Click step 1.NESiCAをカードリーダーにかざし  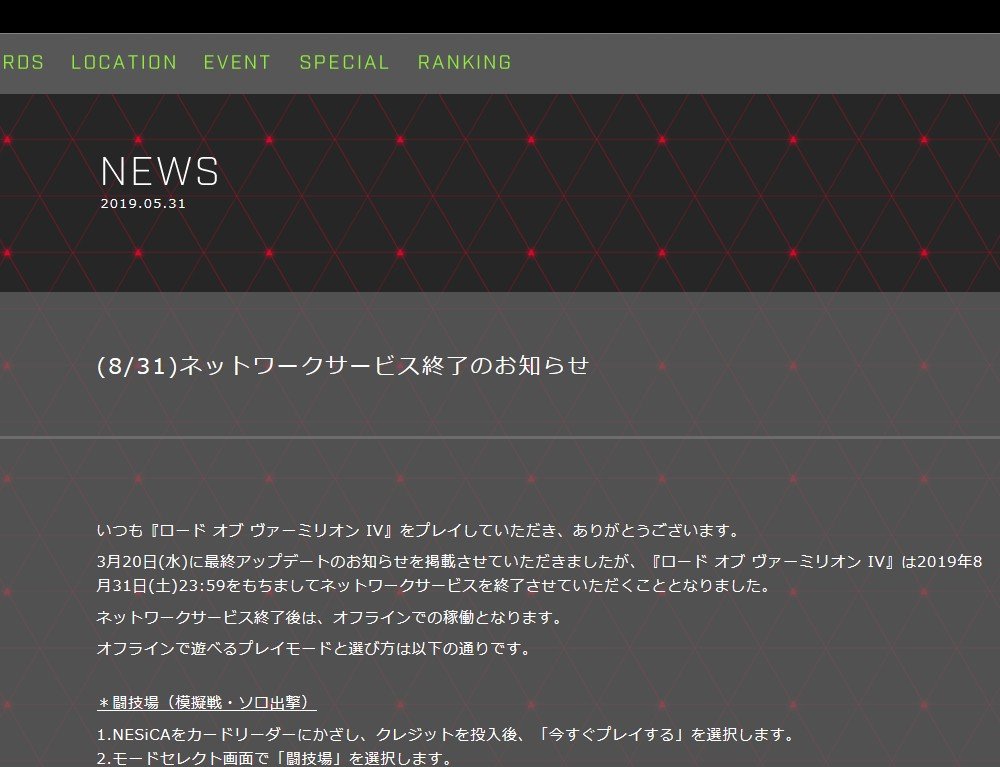point(446,734)
